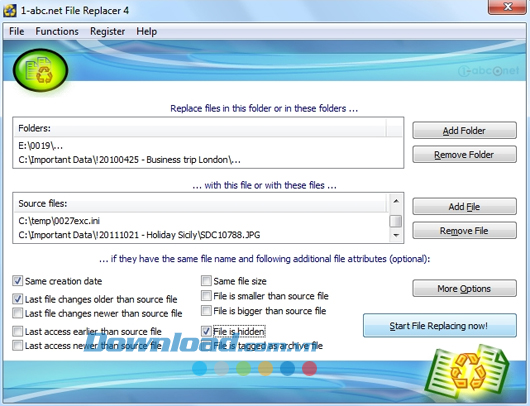Image resolution: width=530 pixels, height=406 pixels.
Task: Uncheck Same creation date
Action: pyautogui.click(x=18, y=281)
